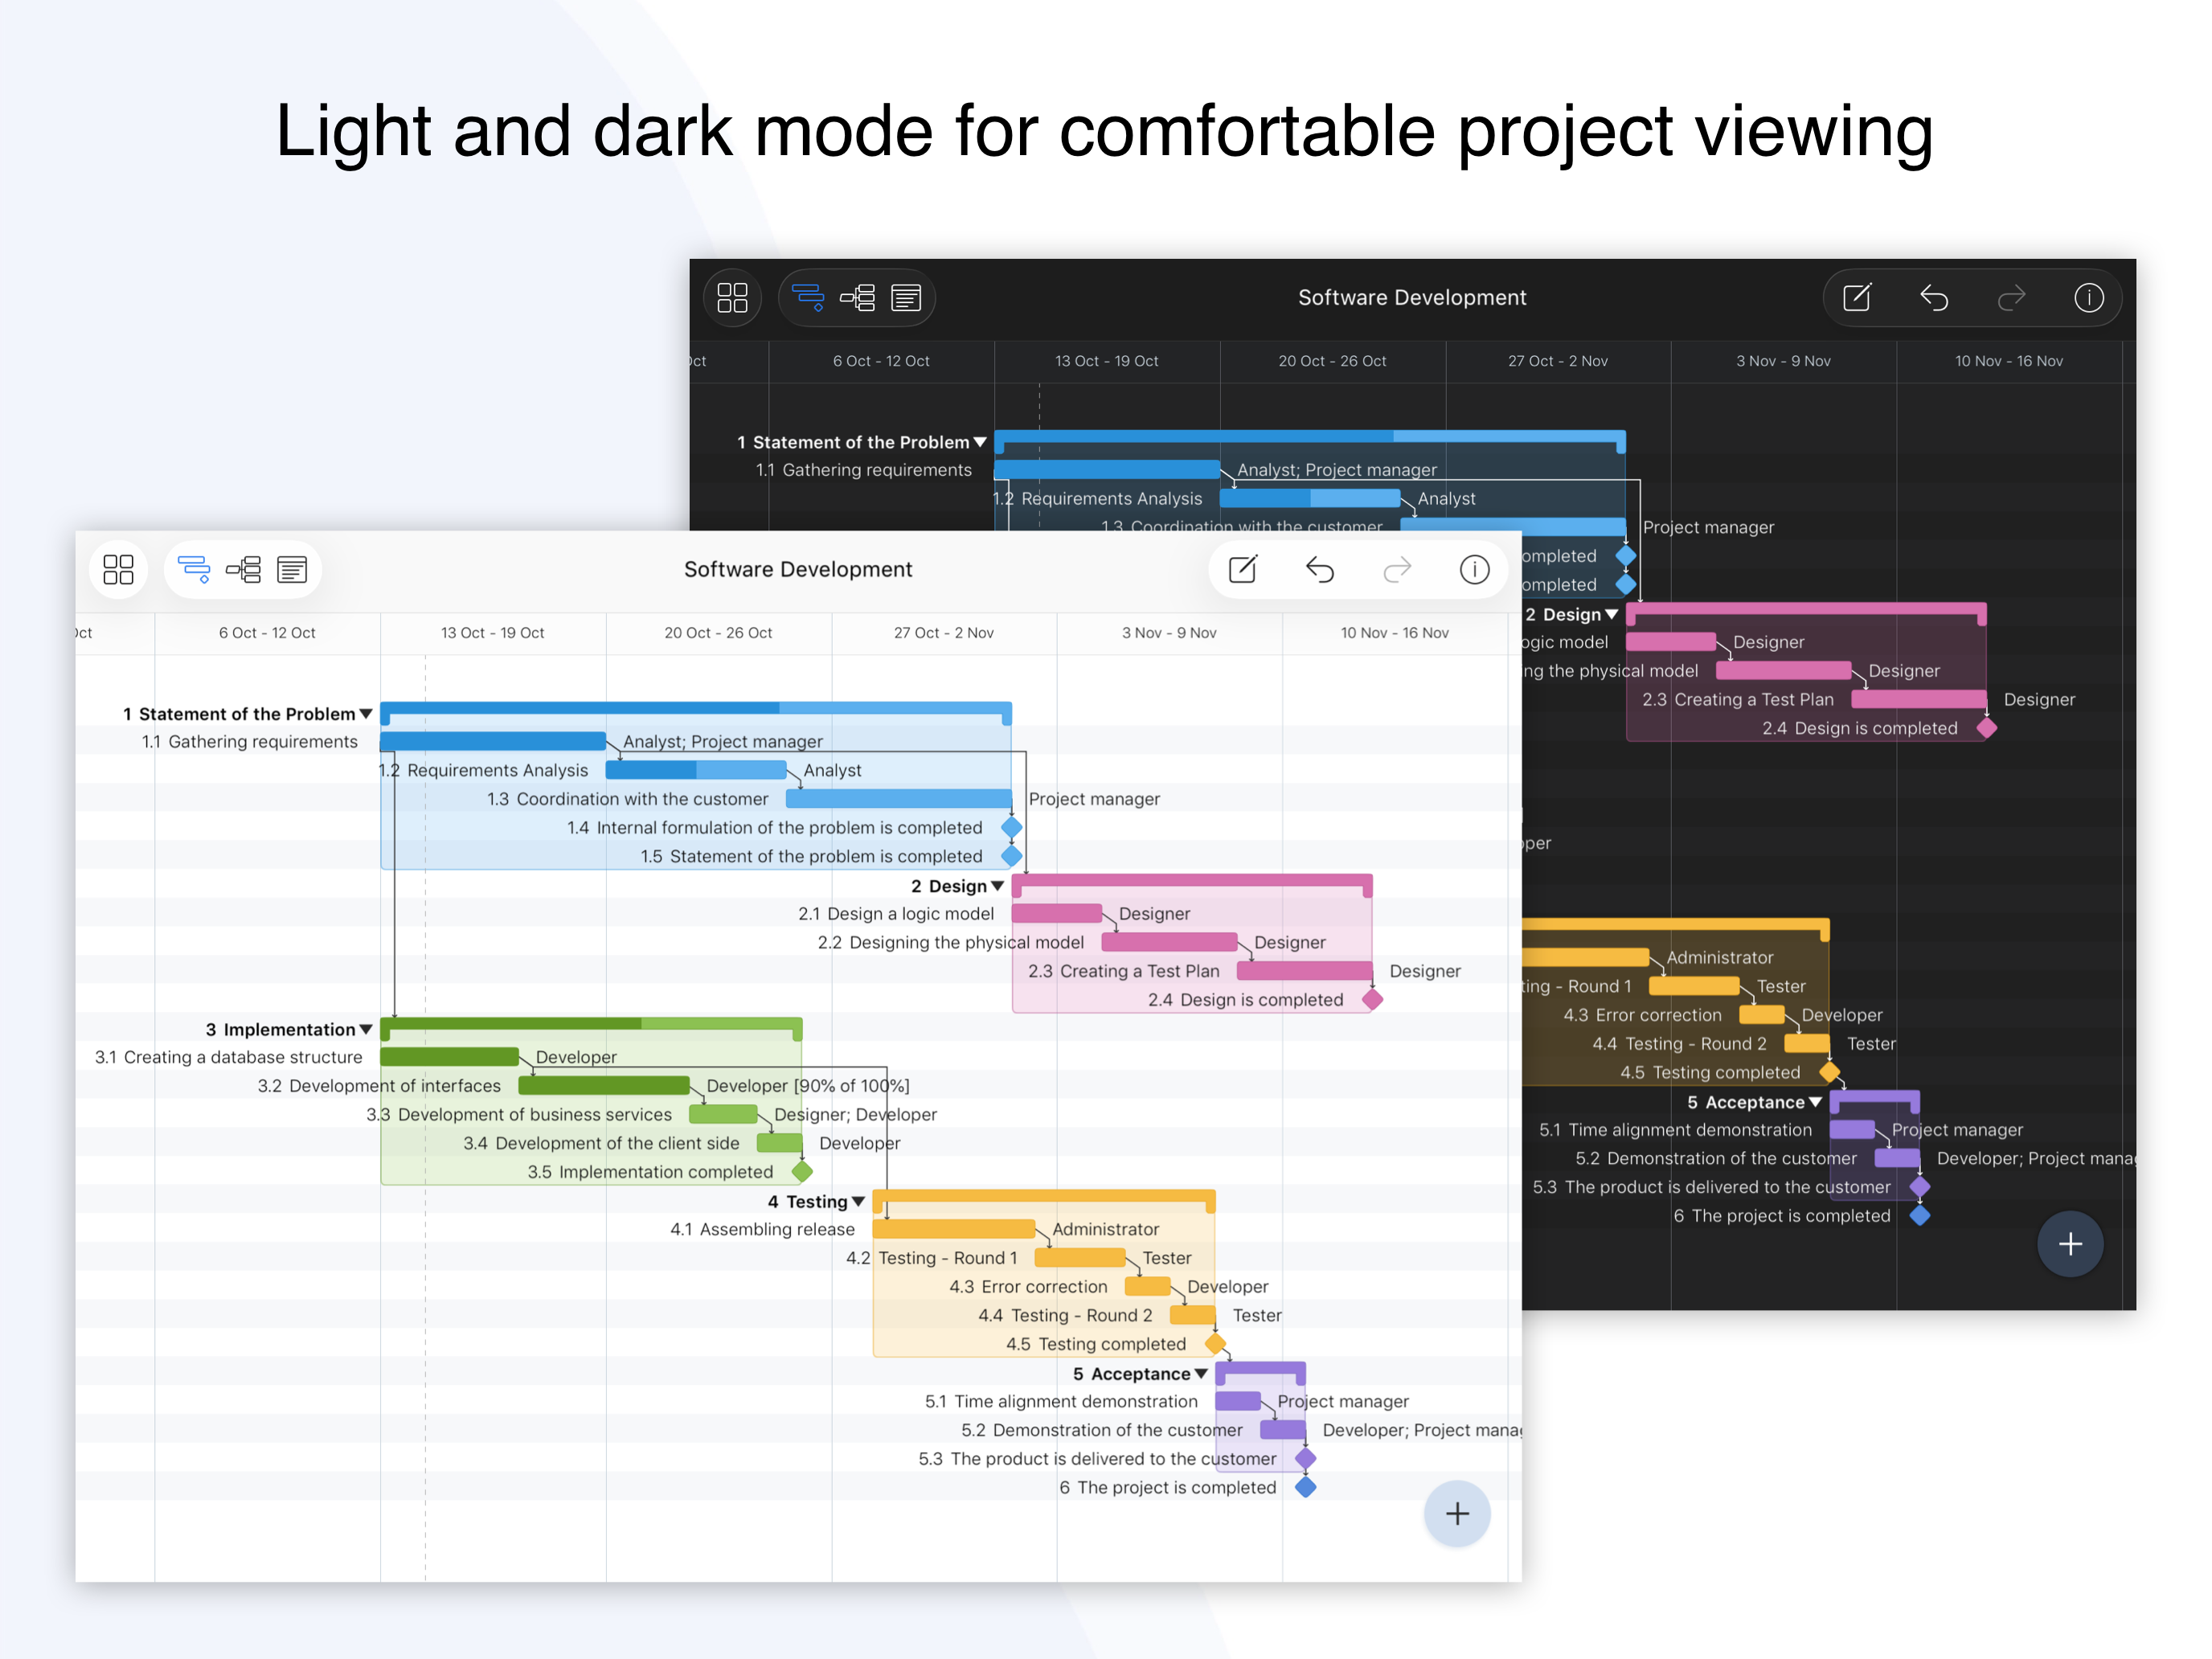Select Requirements Analysis task bar, light window
This screenshot has height=1659, width=2212.
[x=696, y=771]
